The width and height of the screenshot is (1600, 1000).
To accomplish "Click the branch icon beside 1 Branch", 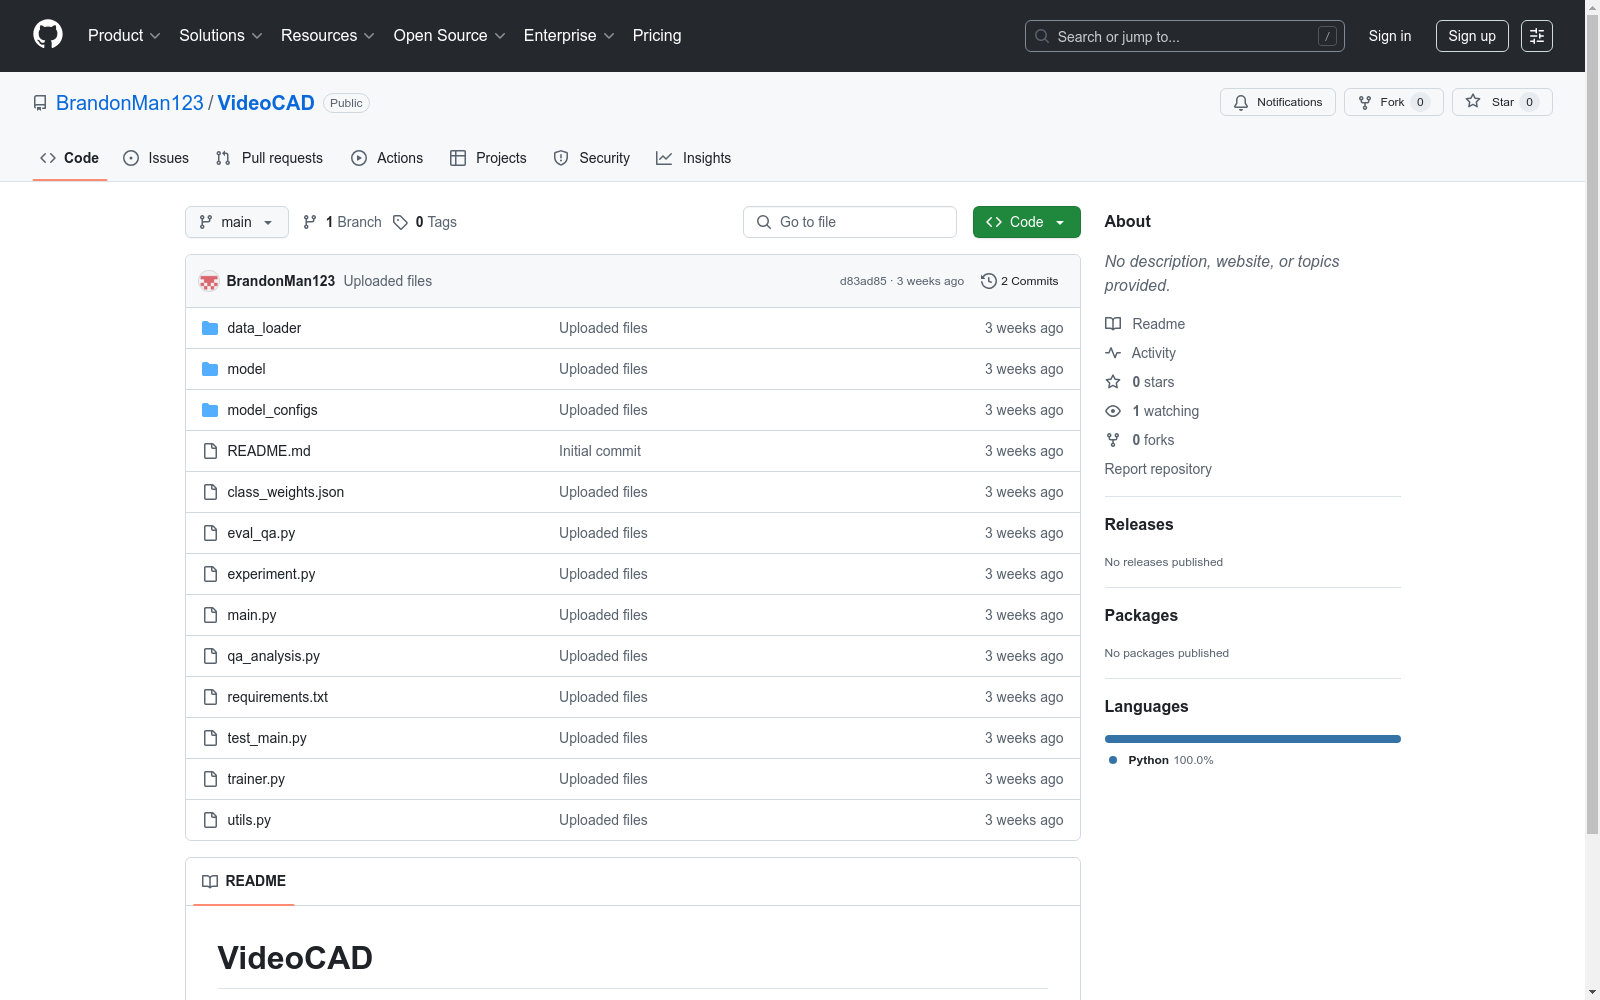I will 310,222.
